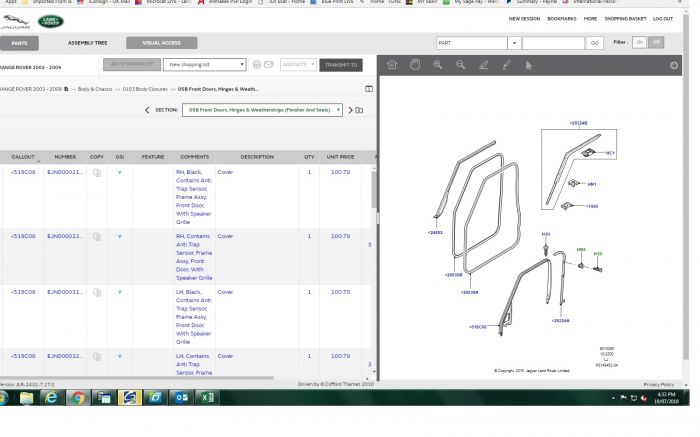Open the More menu

[590, 19]
